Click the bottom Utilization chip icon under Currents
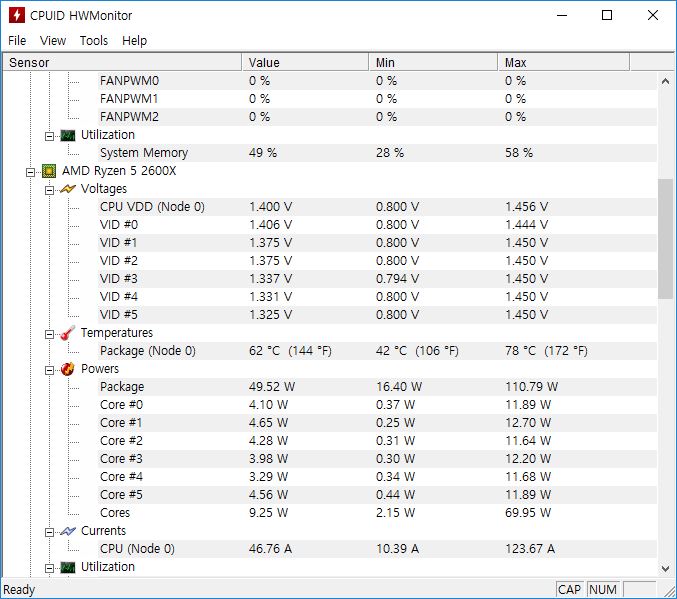 tap(68, 567)
